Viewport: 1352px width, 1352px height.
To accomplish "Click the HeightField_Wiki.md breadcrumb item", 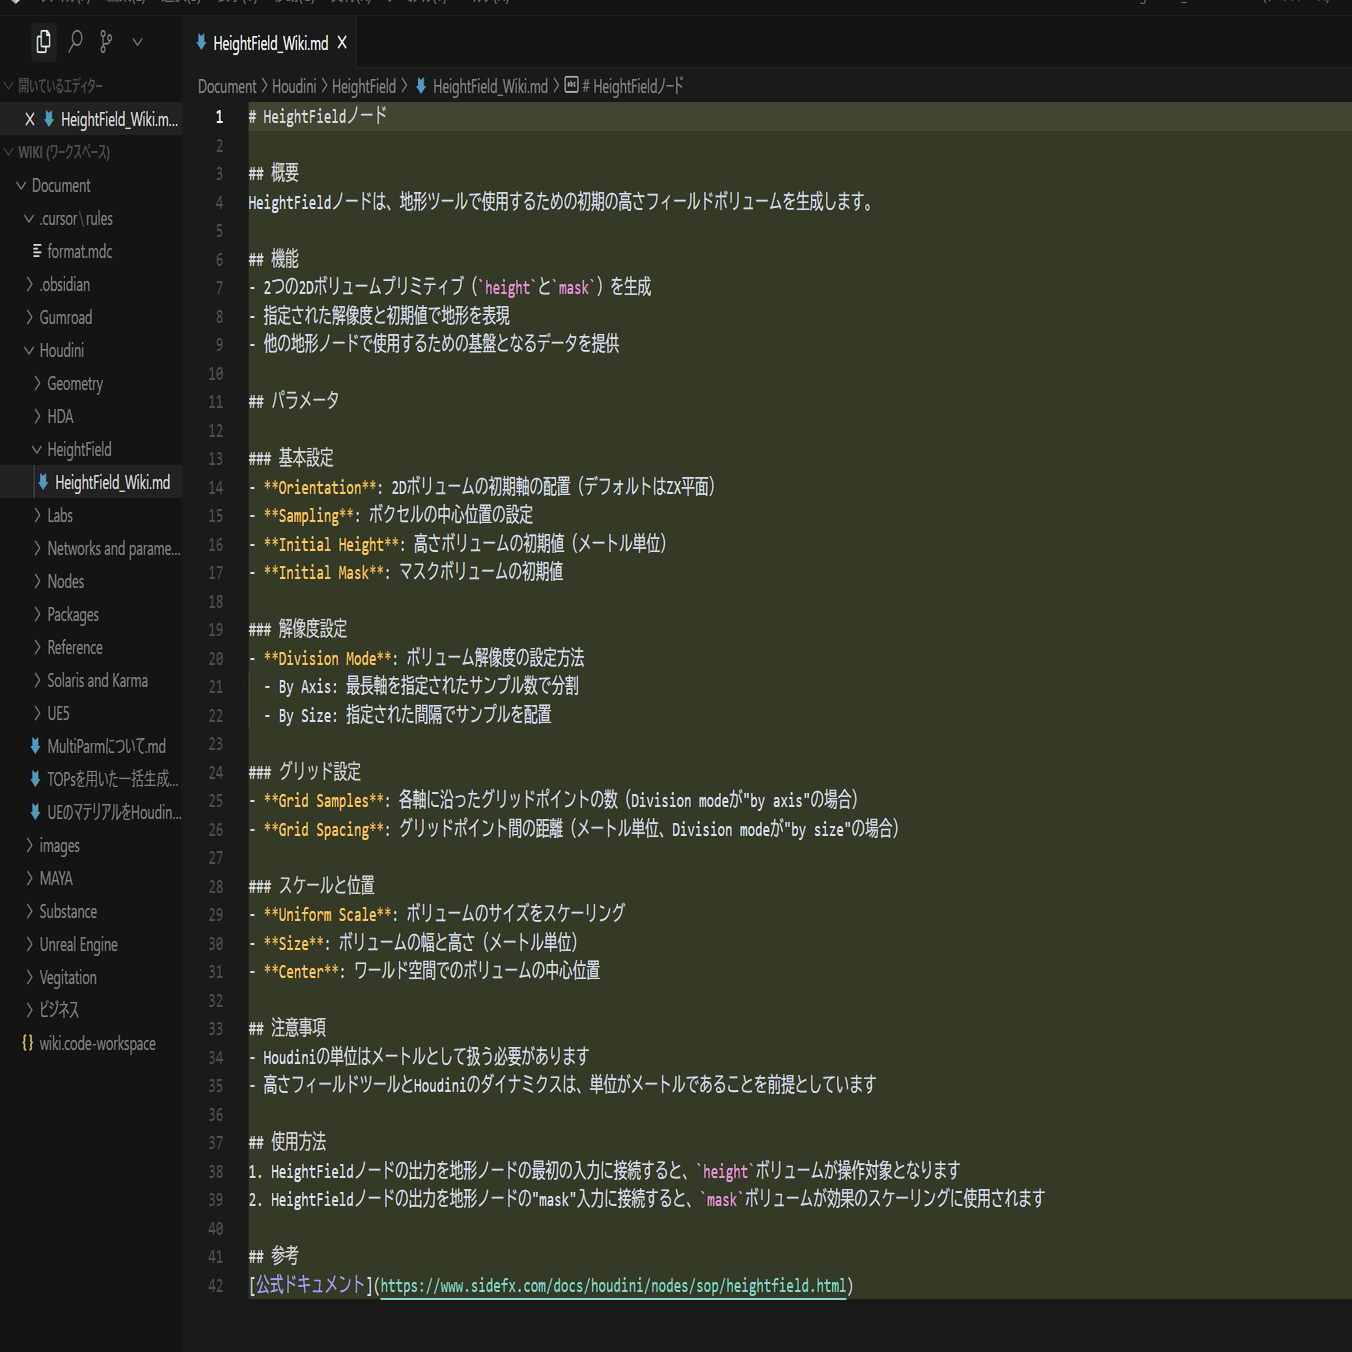I will 490,87.
